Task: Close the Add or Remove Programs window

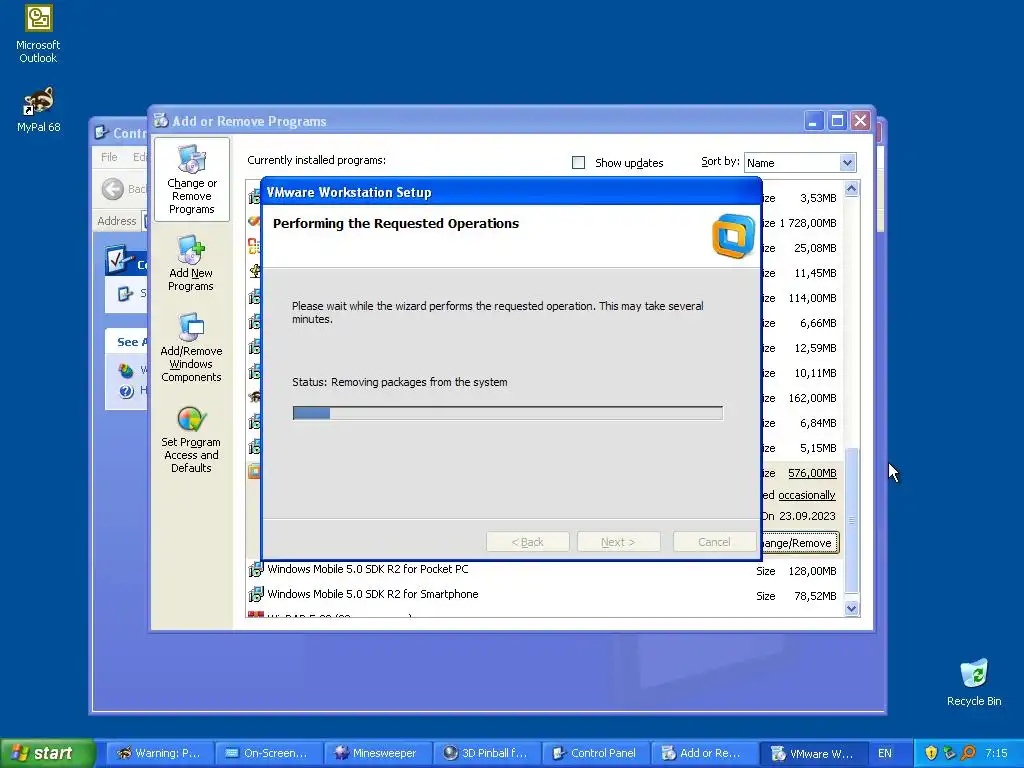Action: (861, 121)
